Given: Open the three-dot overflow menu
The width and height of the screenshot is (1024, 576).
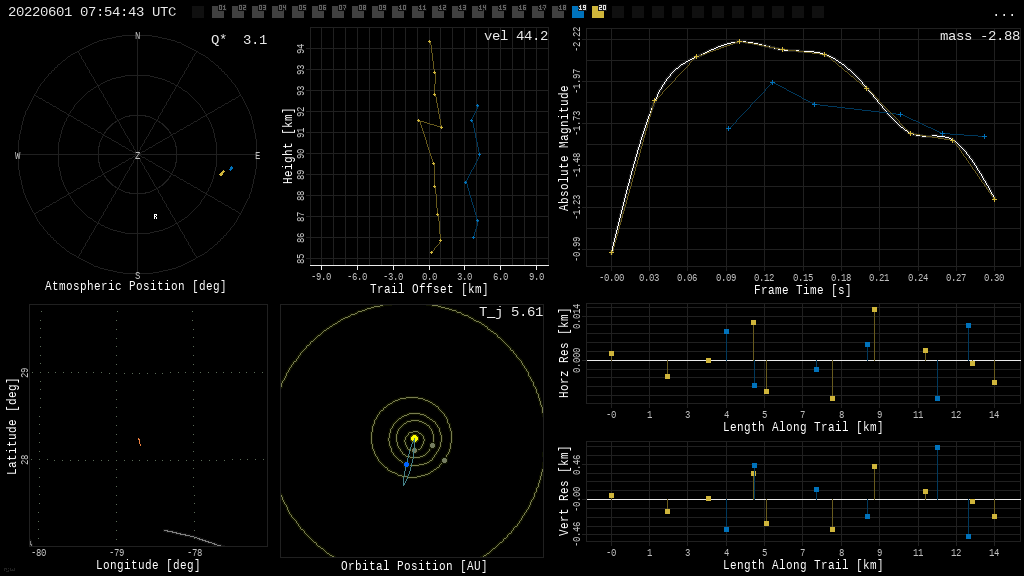Looking at the screenshot, I should pyautogui.click(x=1003, y=13).
